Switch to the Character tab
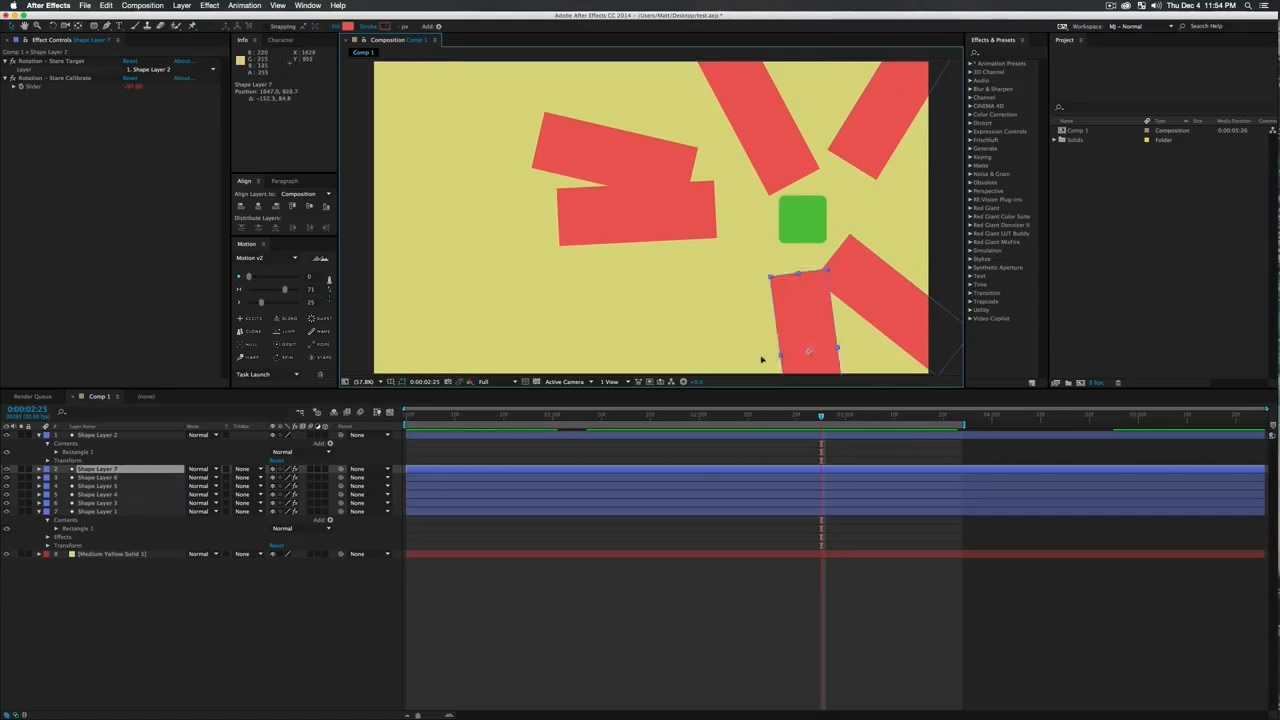Image resolution: width=1280 pixels, height=720 pixels. coord(280,40)
